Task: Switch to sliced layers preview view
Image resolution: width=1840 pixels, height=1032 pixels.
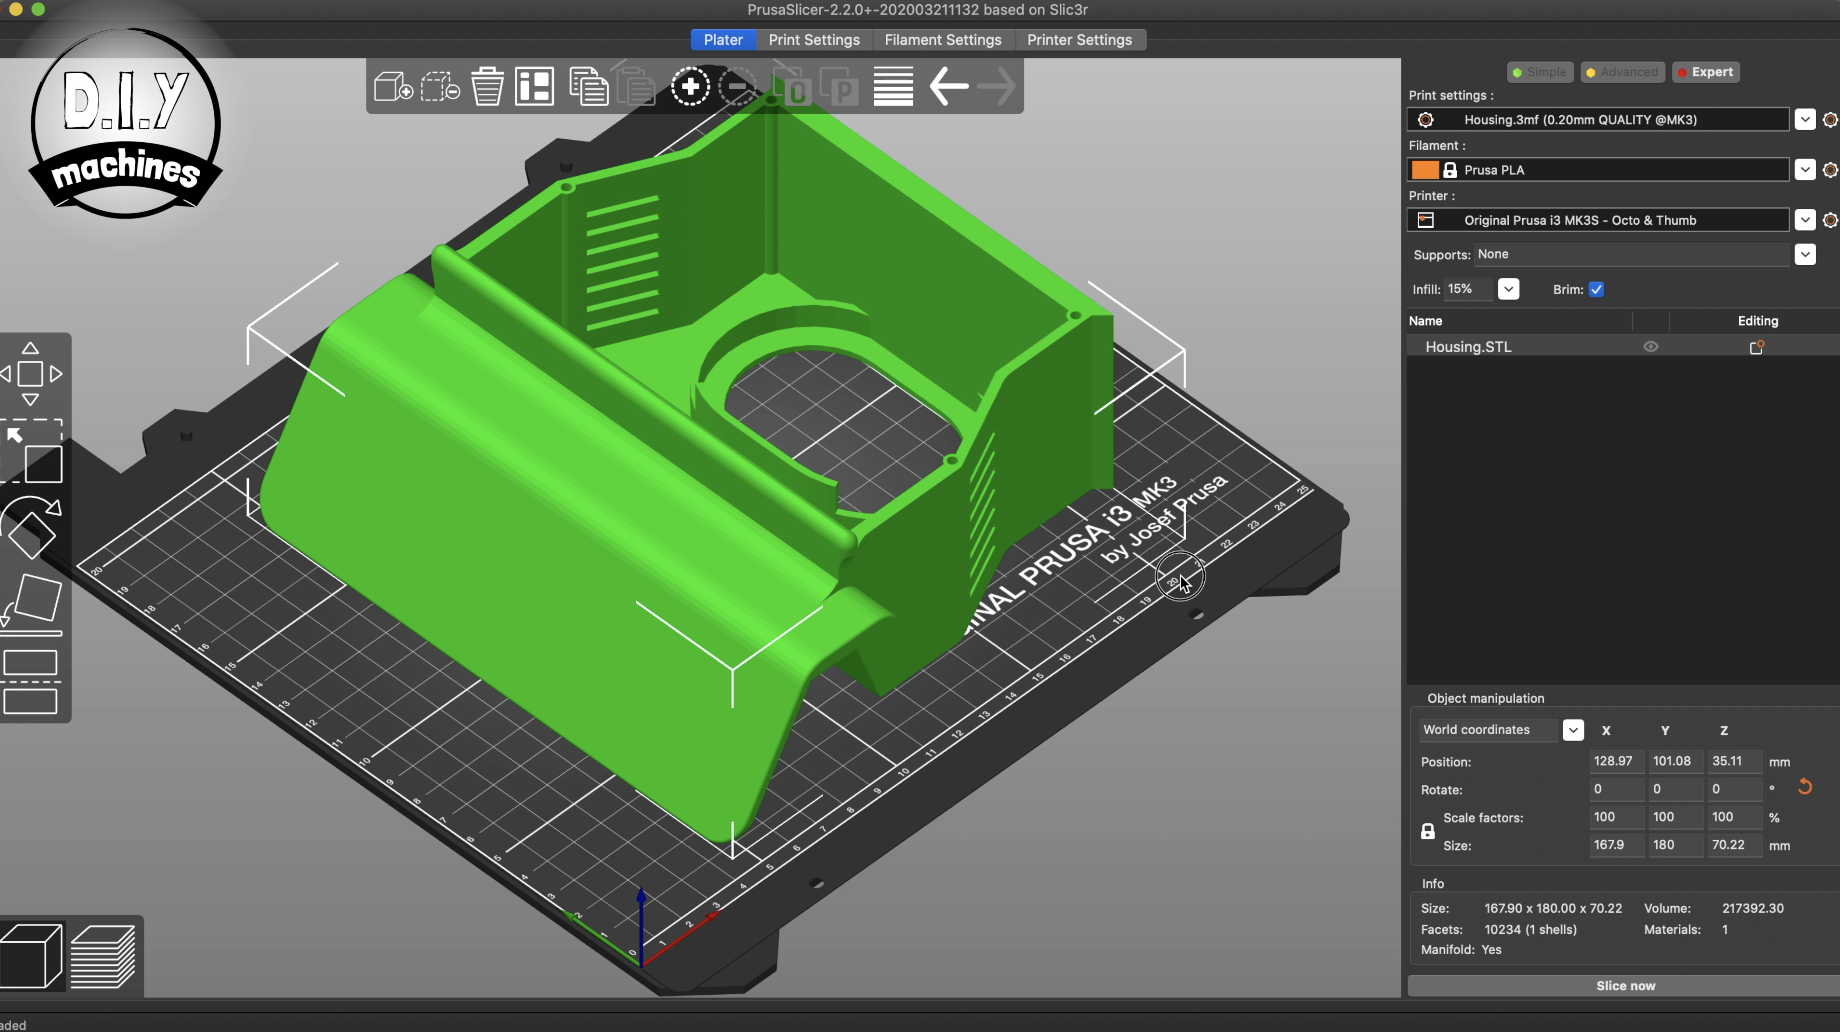Action: pyautogui.click(x=103, y=956)
